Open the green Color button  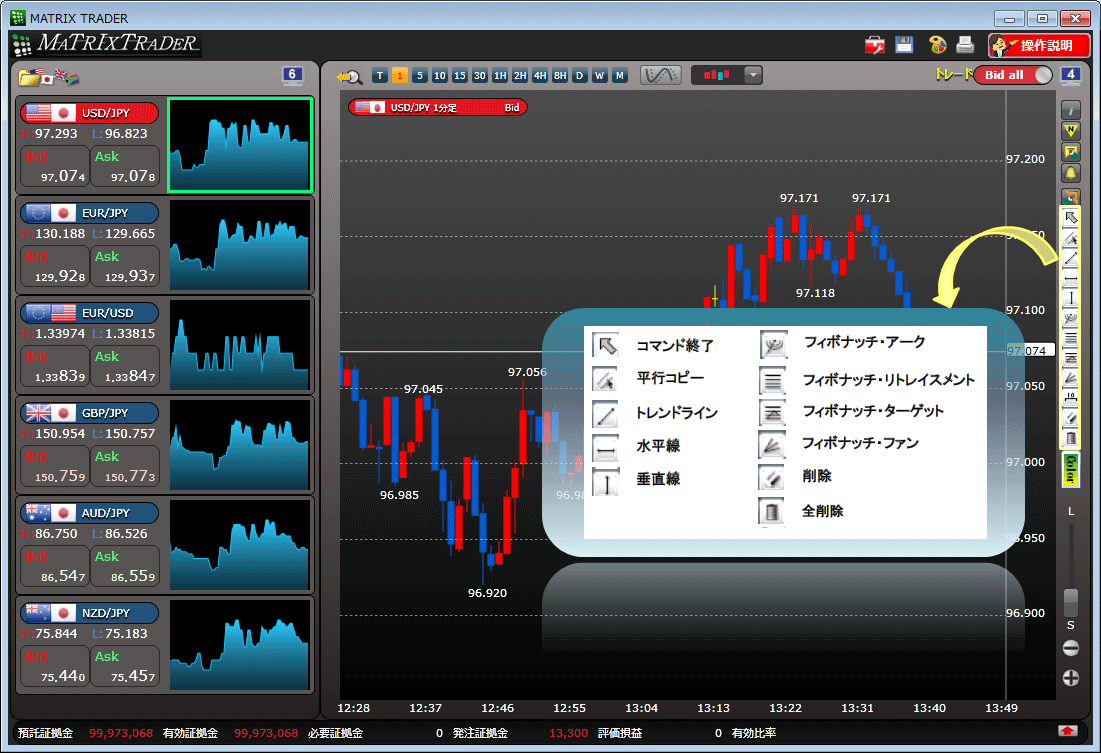[1071, 470]
